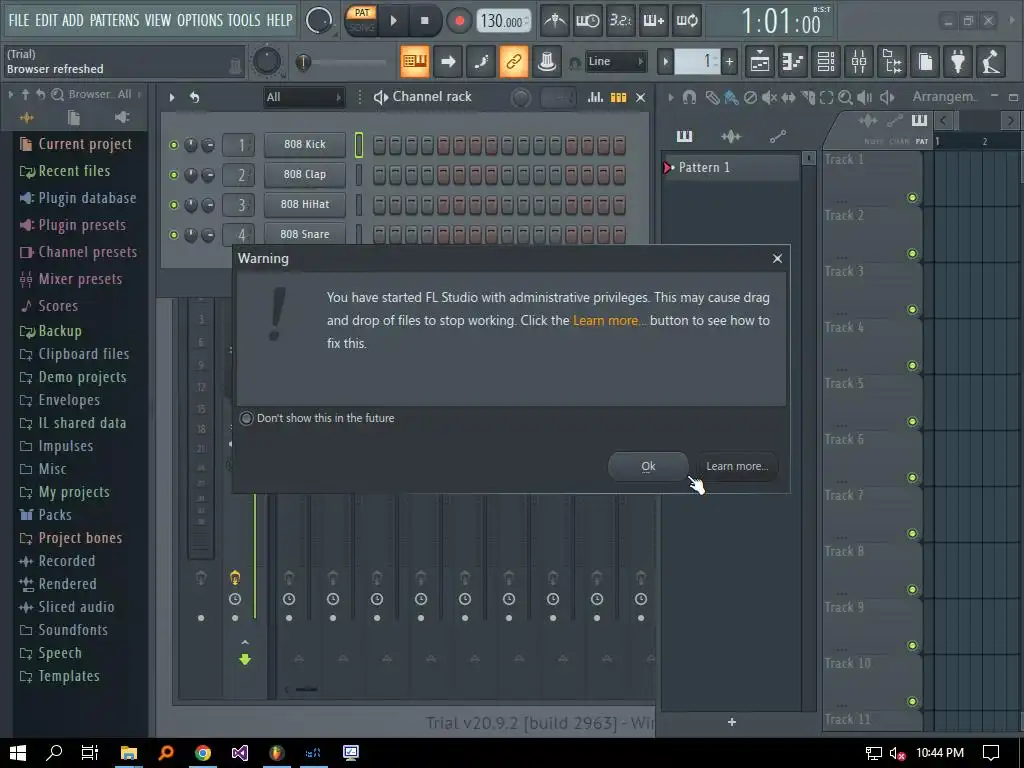This screenshot has width=1024, height=768.
Task: Check Don't show this in the future
Action: pos(246,418)
